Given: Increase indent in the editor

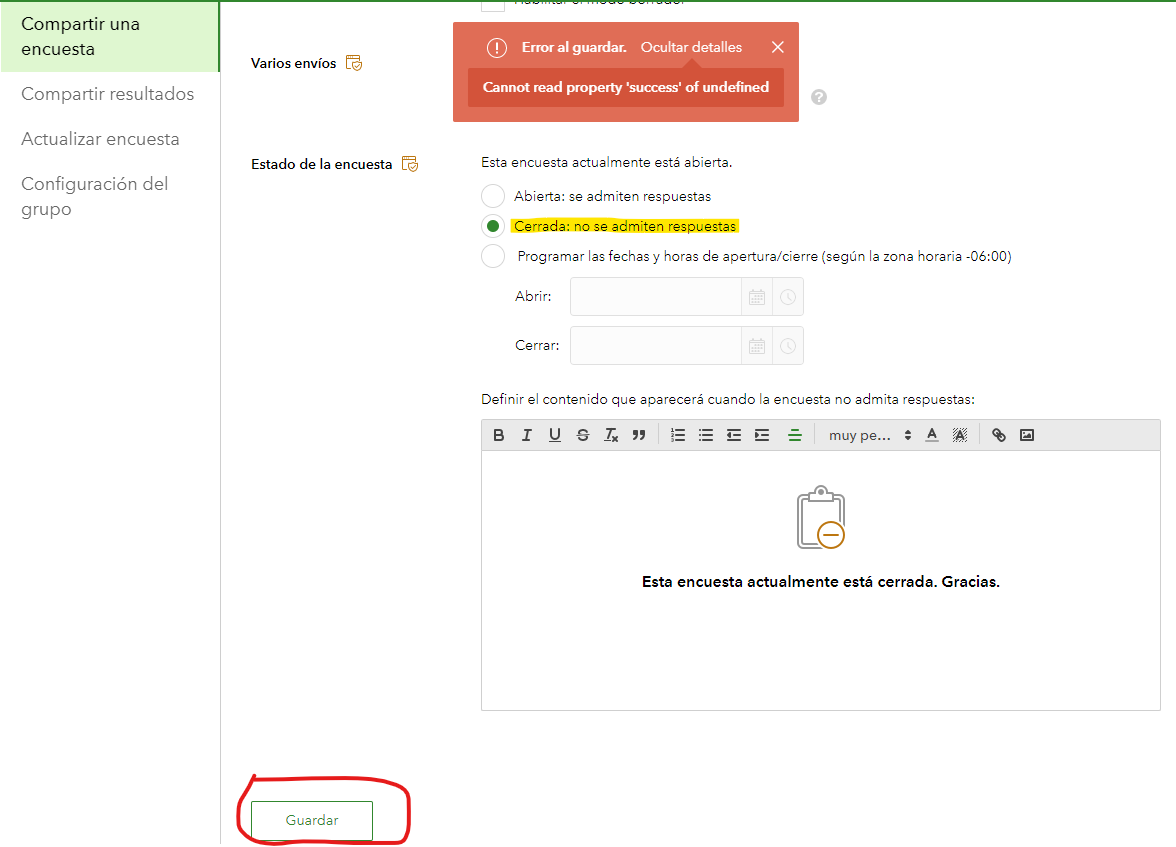Looking at the screenshot, I should tap(762, 435).
